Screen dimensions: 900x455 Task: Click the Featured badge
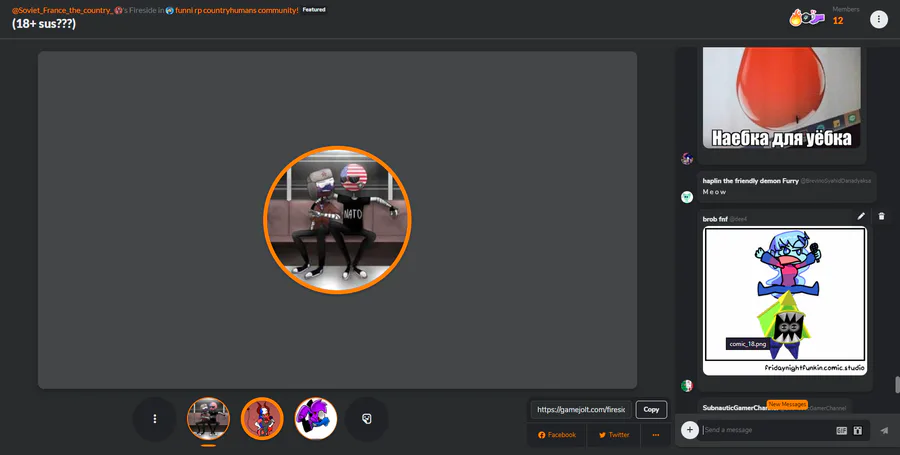coord(314,10)
